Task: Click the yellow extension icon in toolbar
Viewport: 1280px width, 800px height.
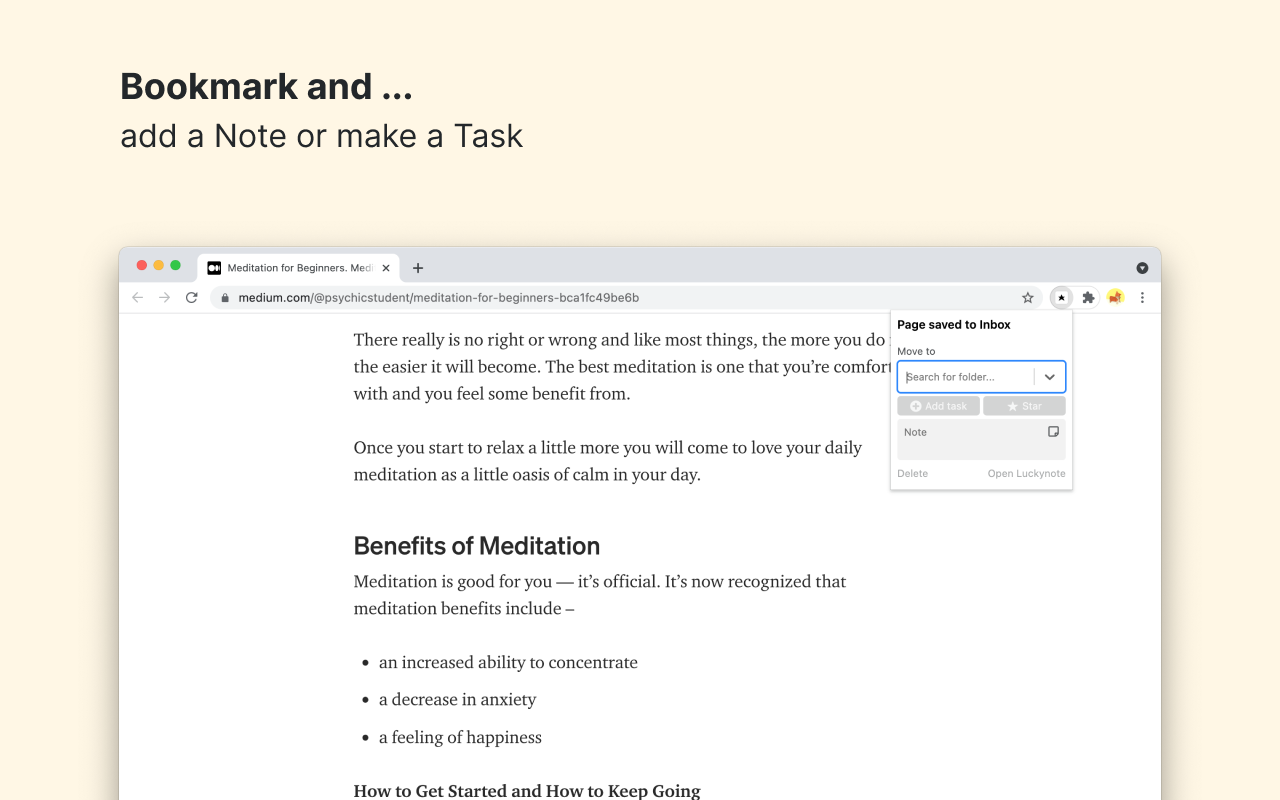Action: click(1115, 297)
